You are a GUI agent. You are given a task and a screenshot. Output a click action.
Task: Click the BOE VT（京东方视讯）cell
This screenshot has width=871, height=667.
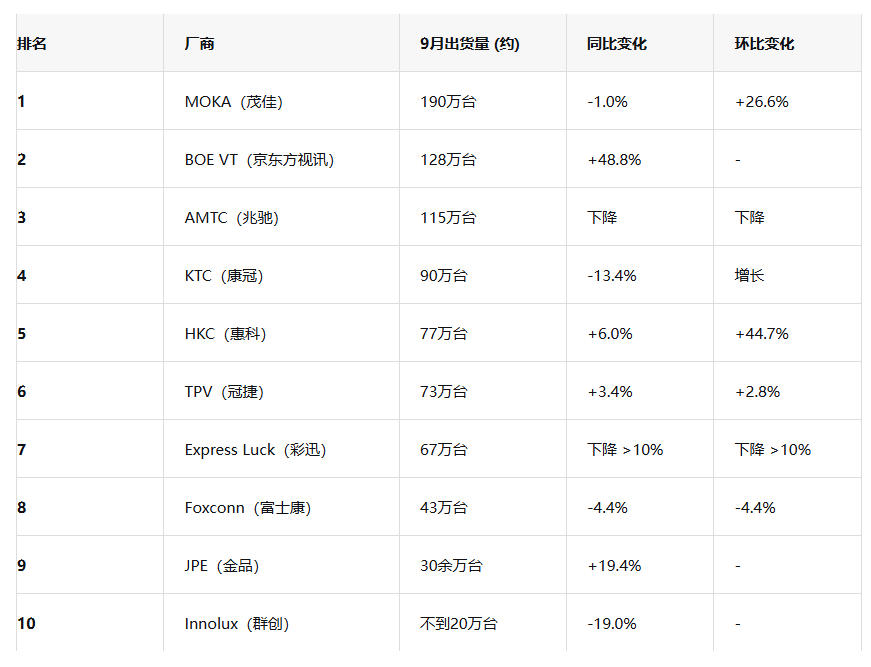coord(260,160)
